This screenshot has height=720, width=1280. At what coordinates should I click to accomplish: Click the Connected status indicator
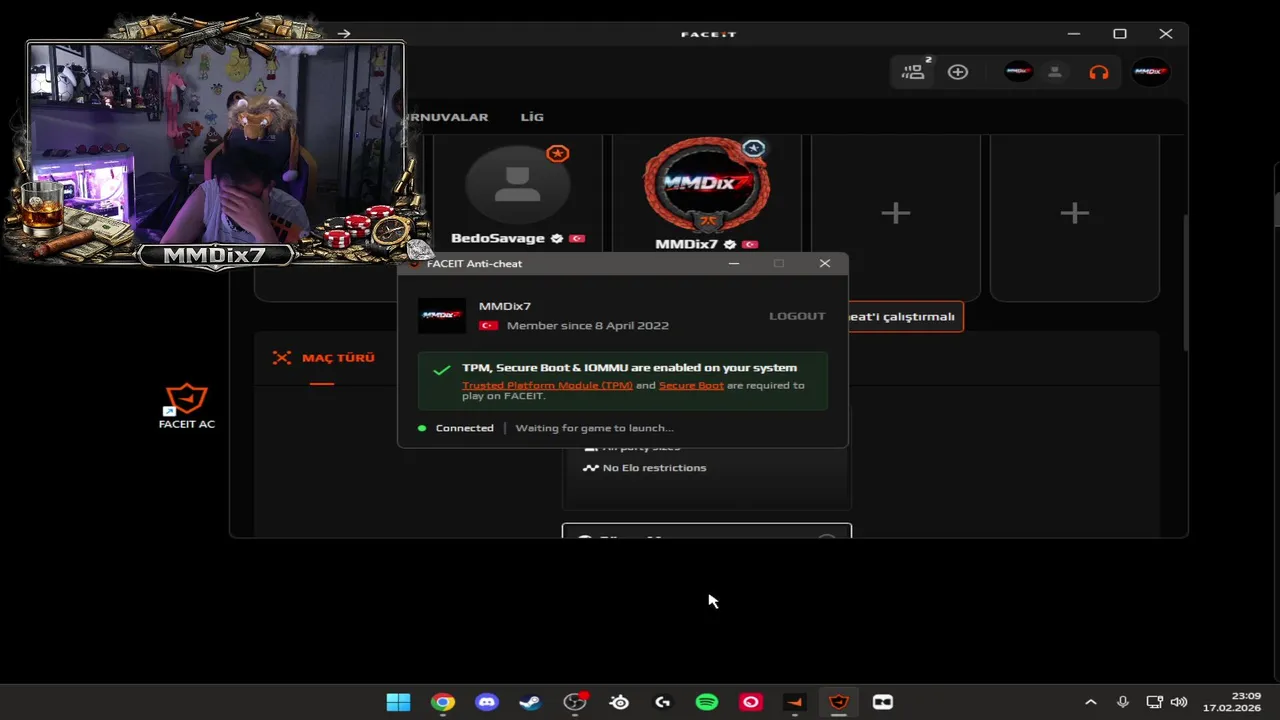click(456, 428)
